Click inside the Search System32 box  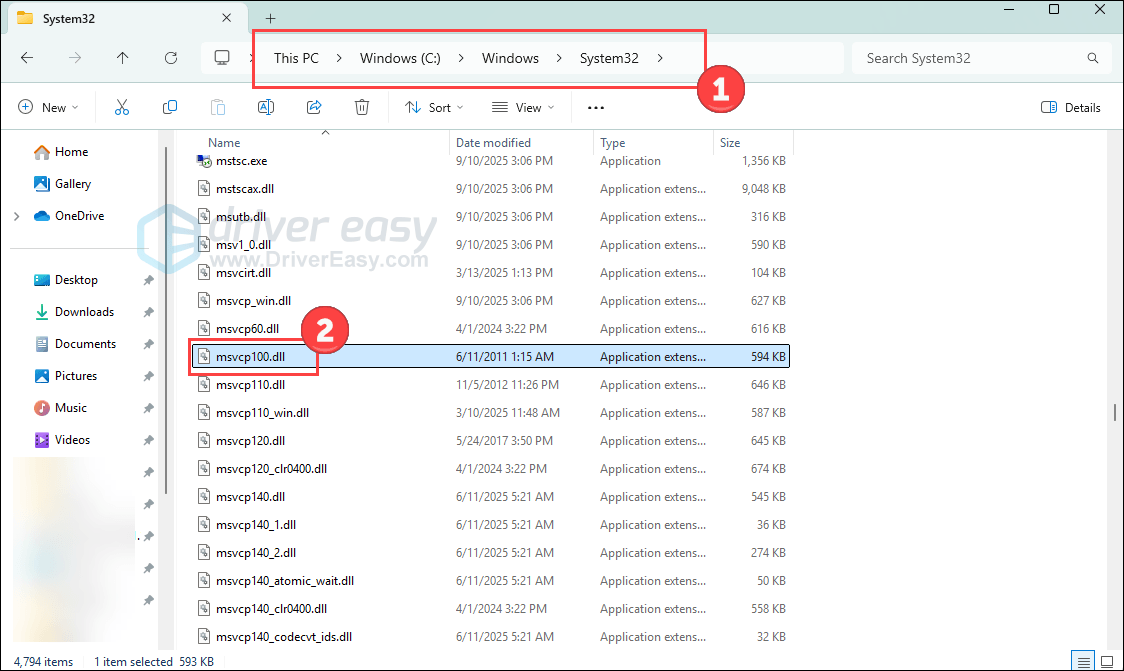tap(970, 58)
